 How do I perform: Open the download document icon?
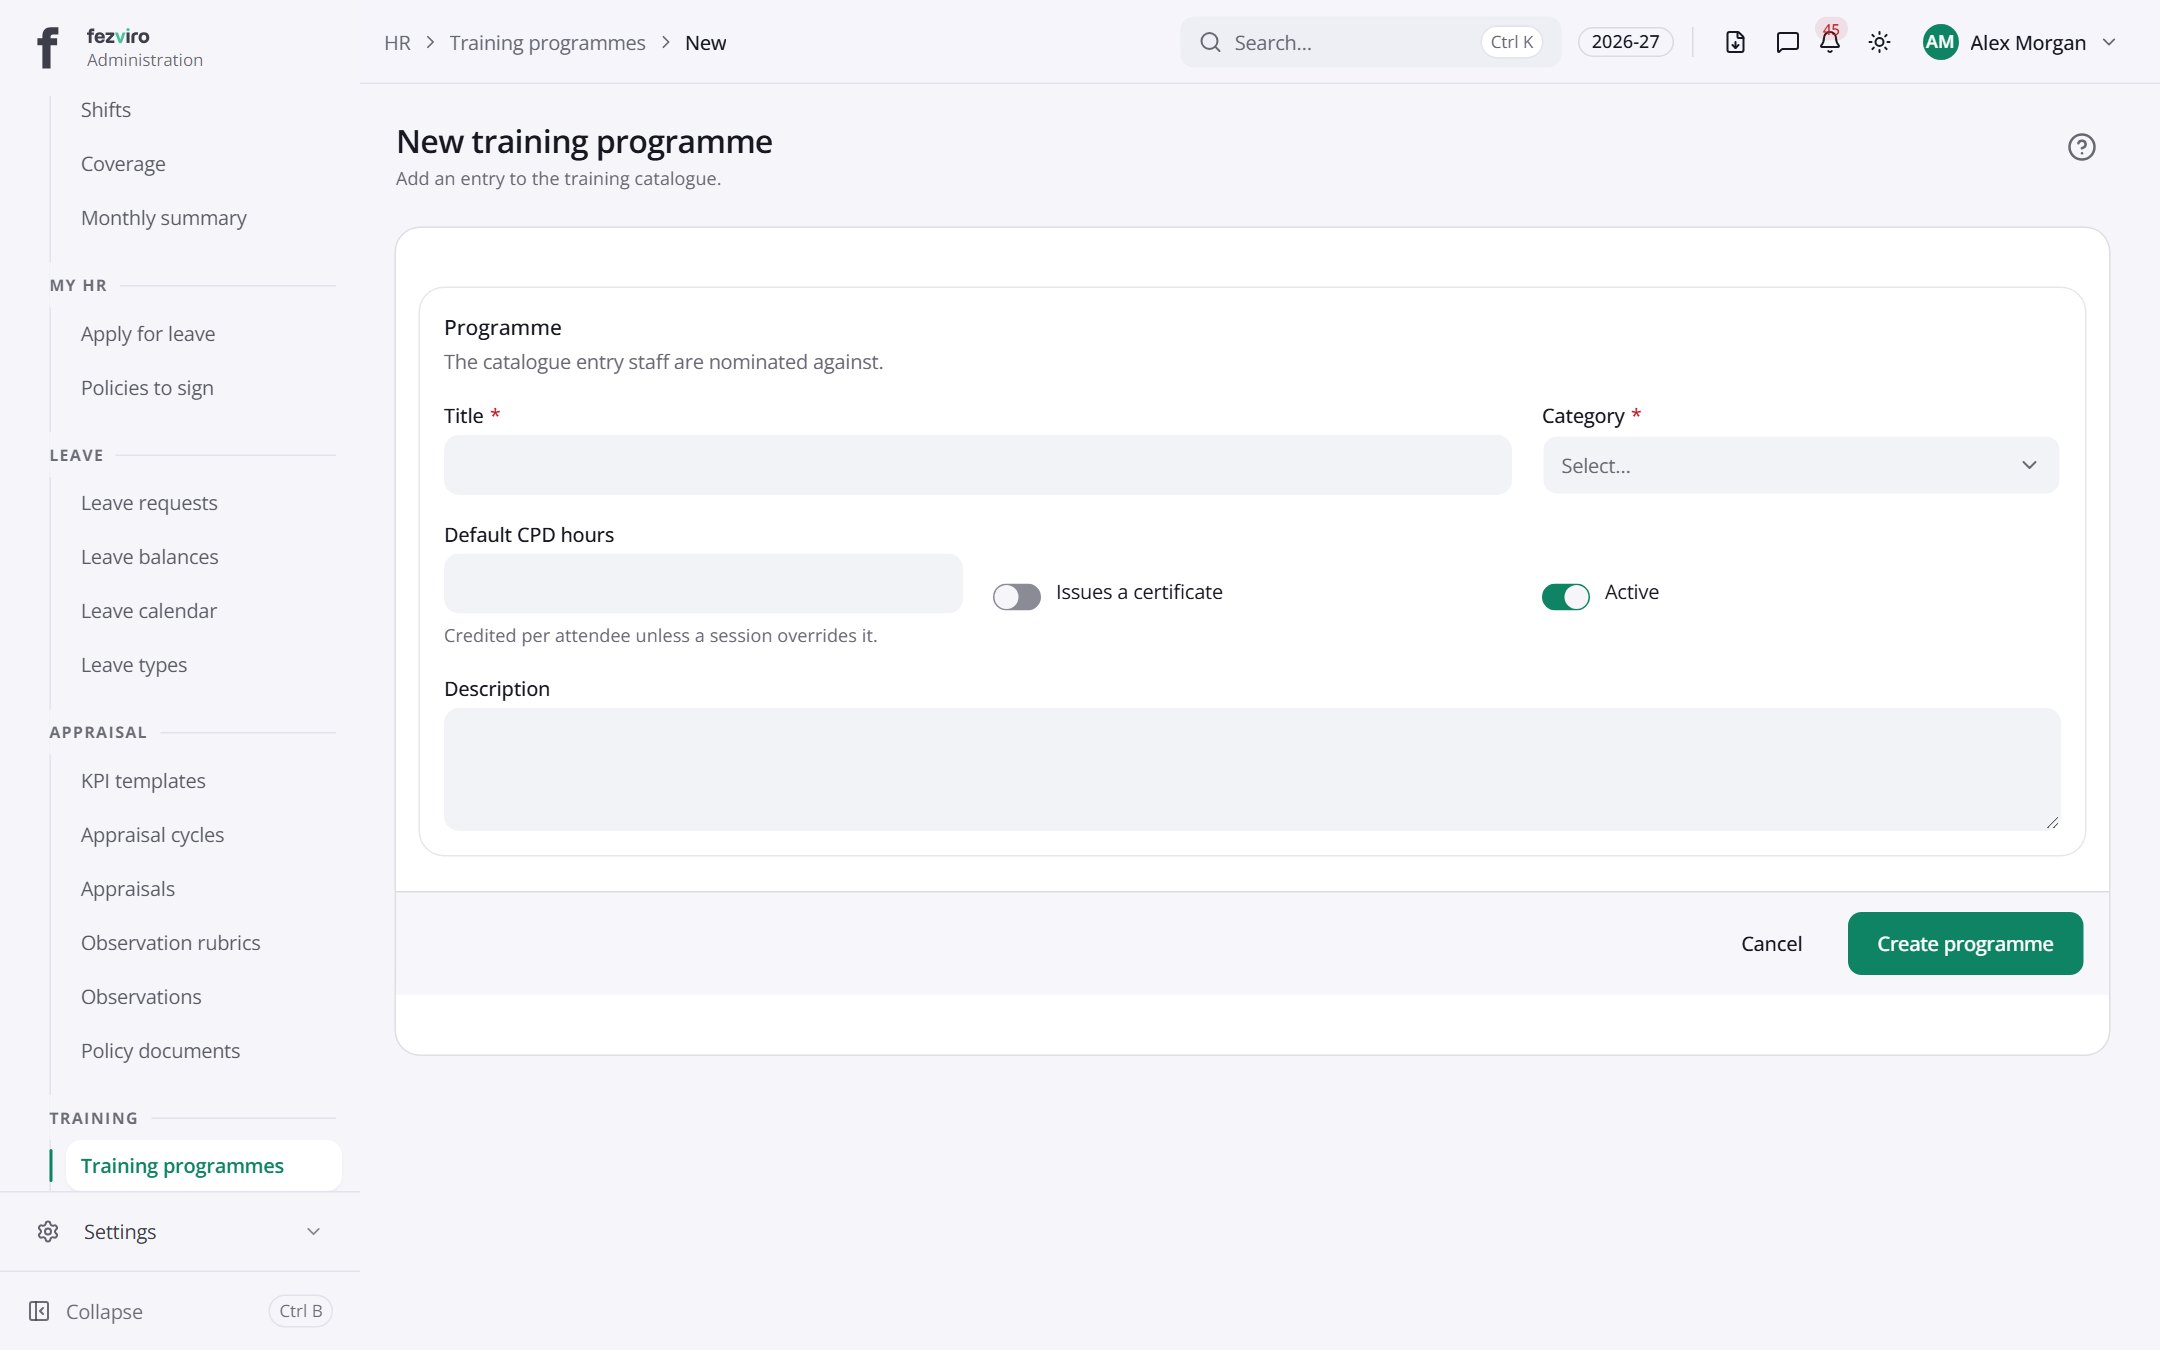click(1735, 42)
